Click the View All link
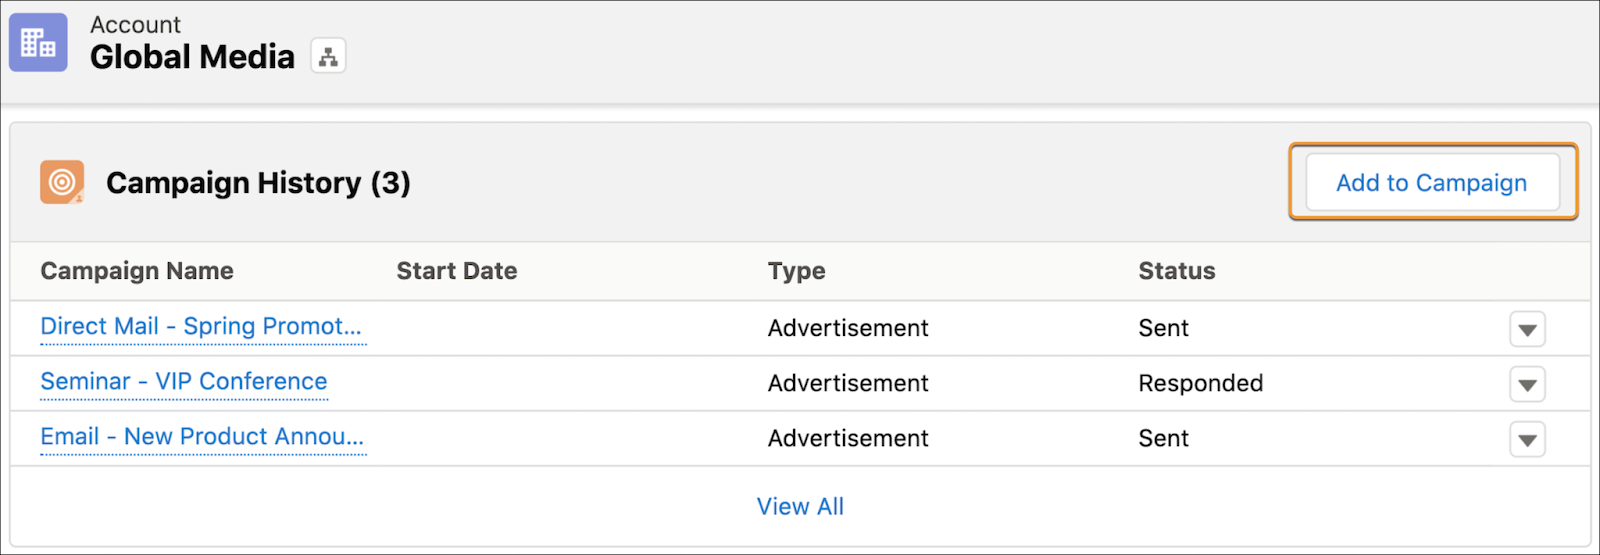The height and width of the screenshot is (555, 1600). click(800, 507)
